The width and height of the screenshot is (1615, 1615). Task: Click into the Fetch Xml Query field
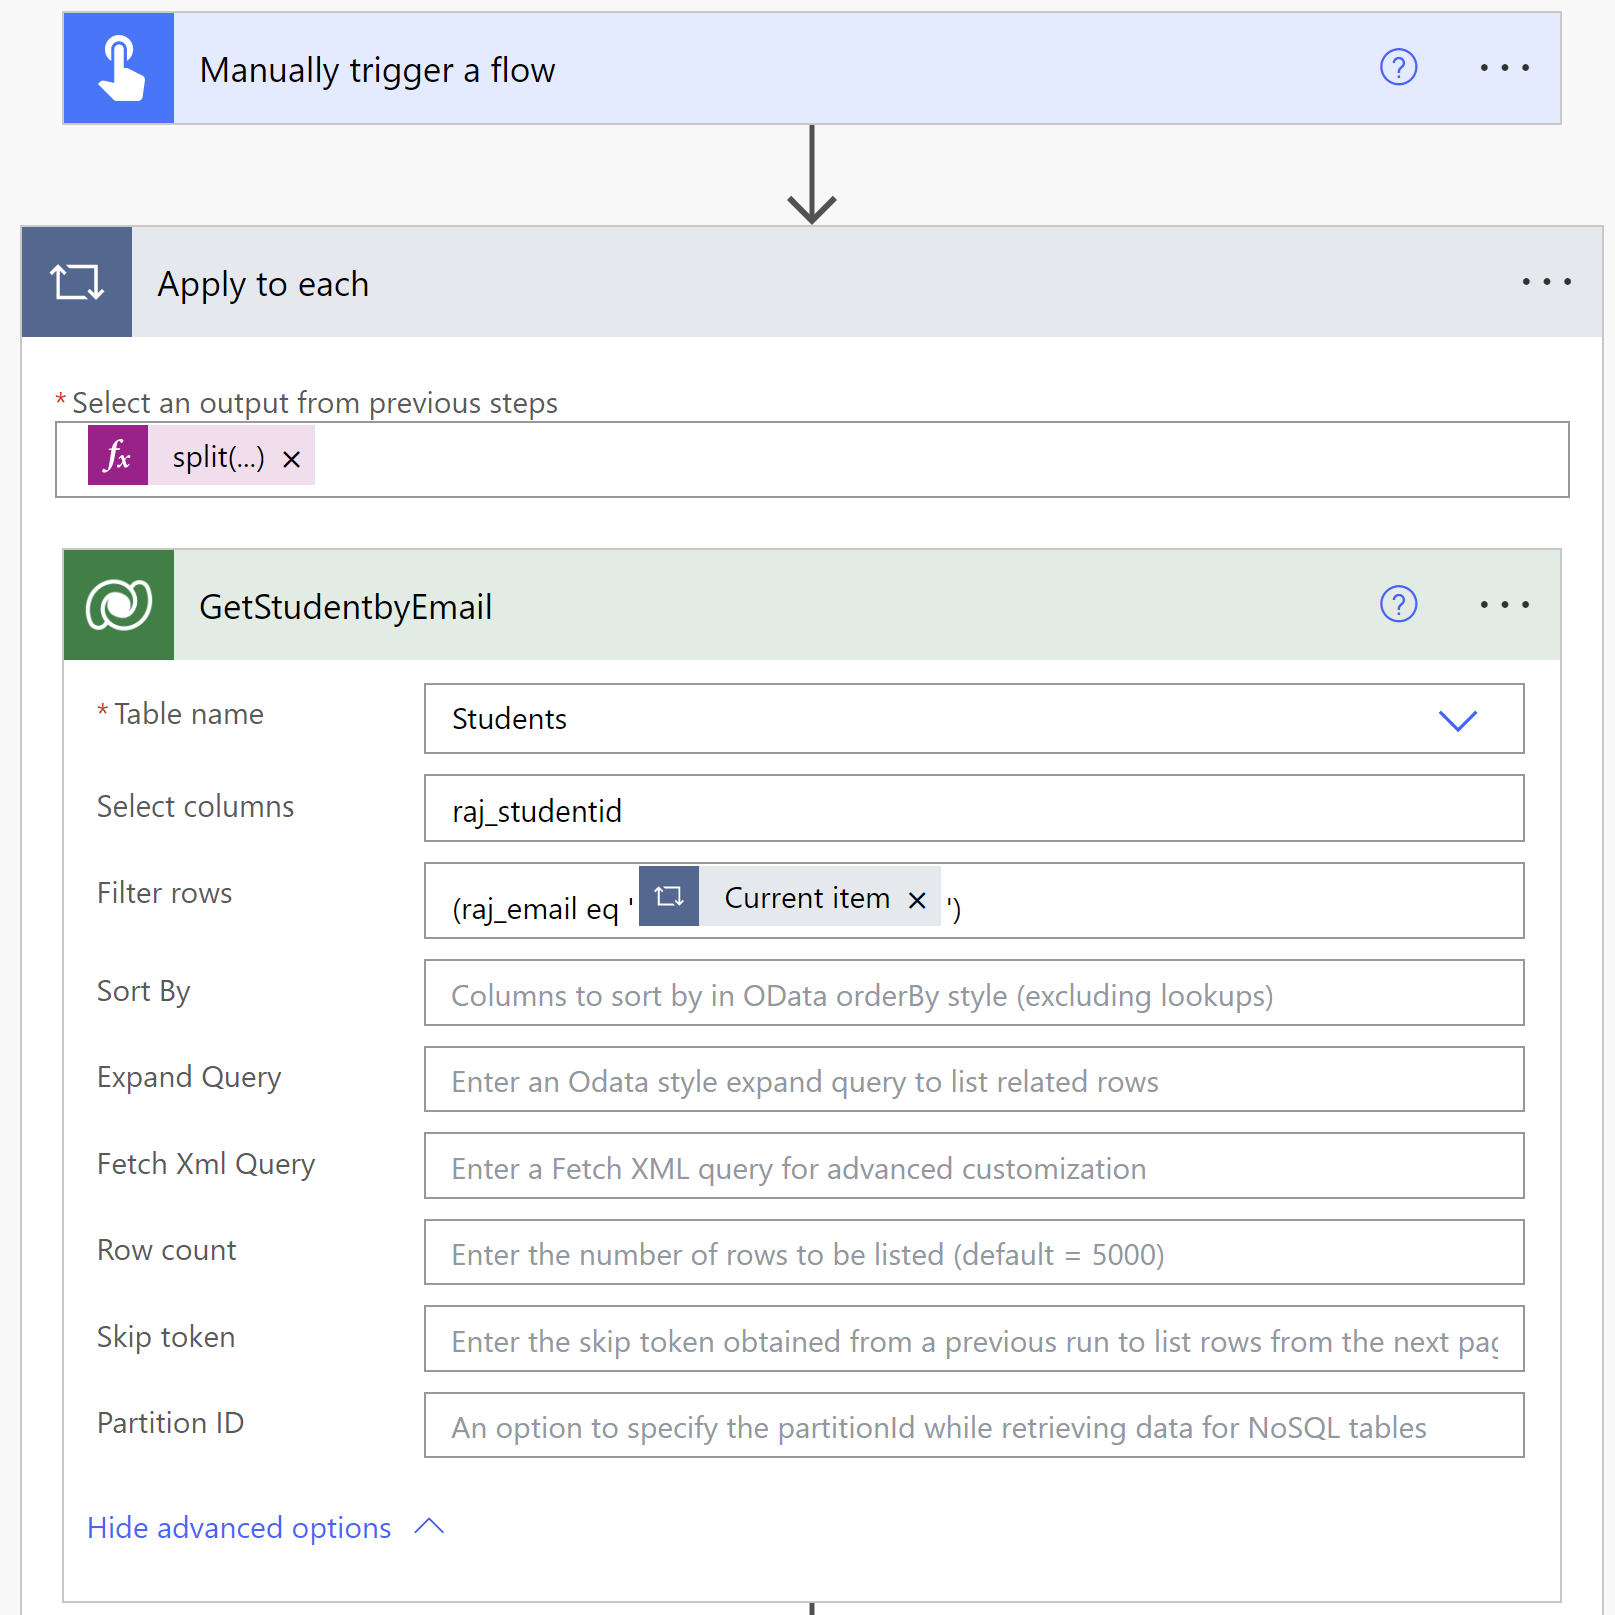(x=972, y=1167)
